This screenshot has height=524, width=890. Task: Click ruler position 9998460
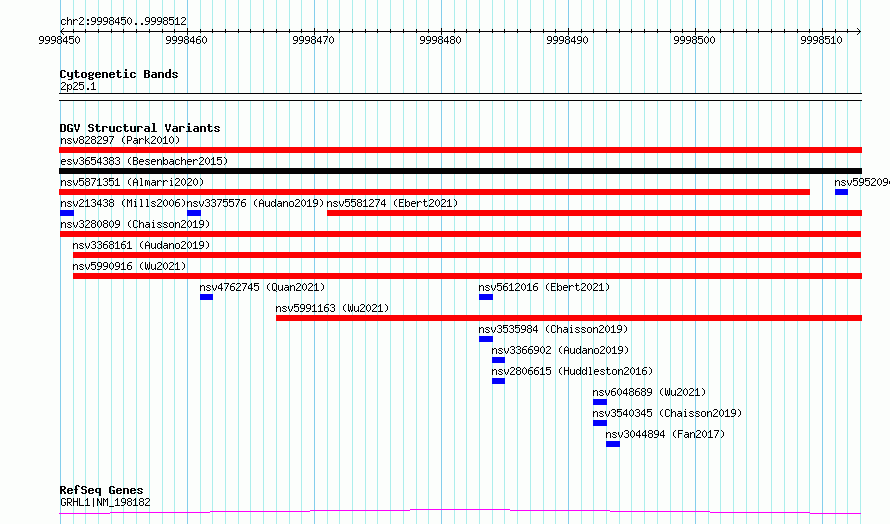click(187, 40)
